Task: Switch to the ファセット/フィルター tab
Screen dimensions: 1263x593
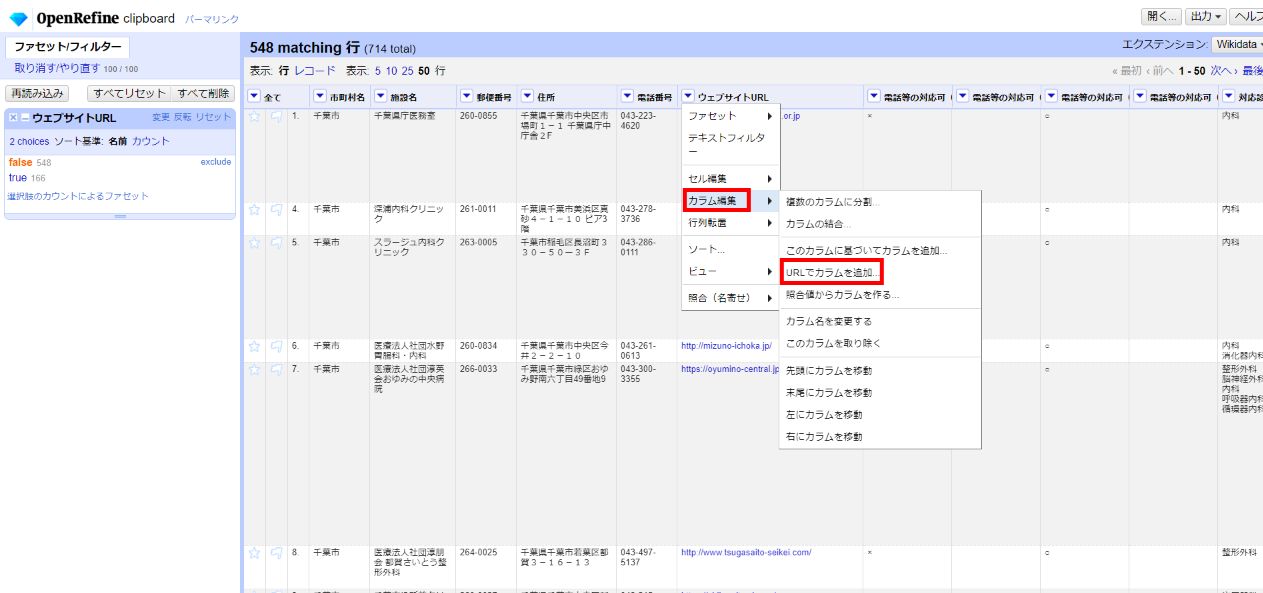Action: click(68, 47)
